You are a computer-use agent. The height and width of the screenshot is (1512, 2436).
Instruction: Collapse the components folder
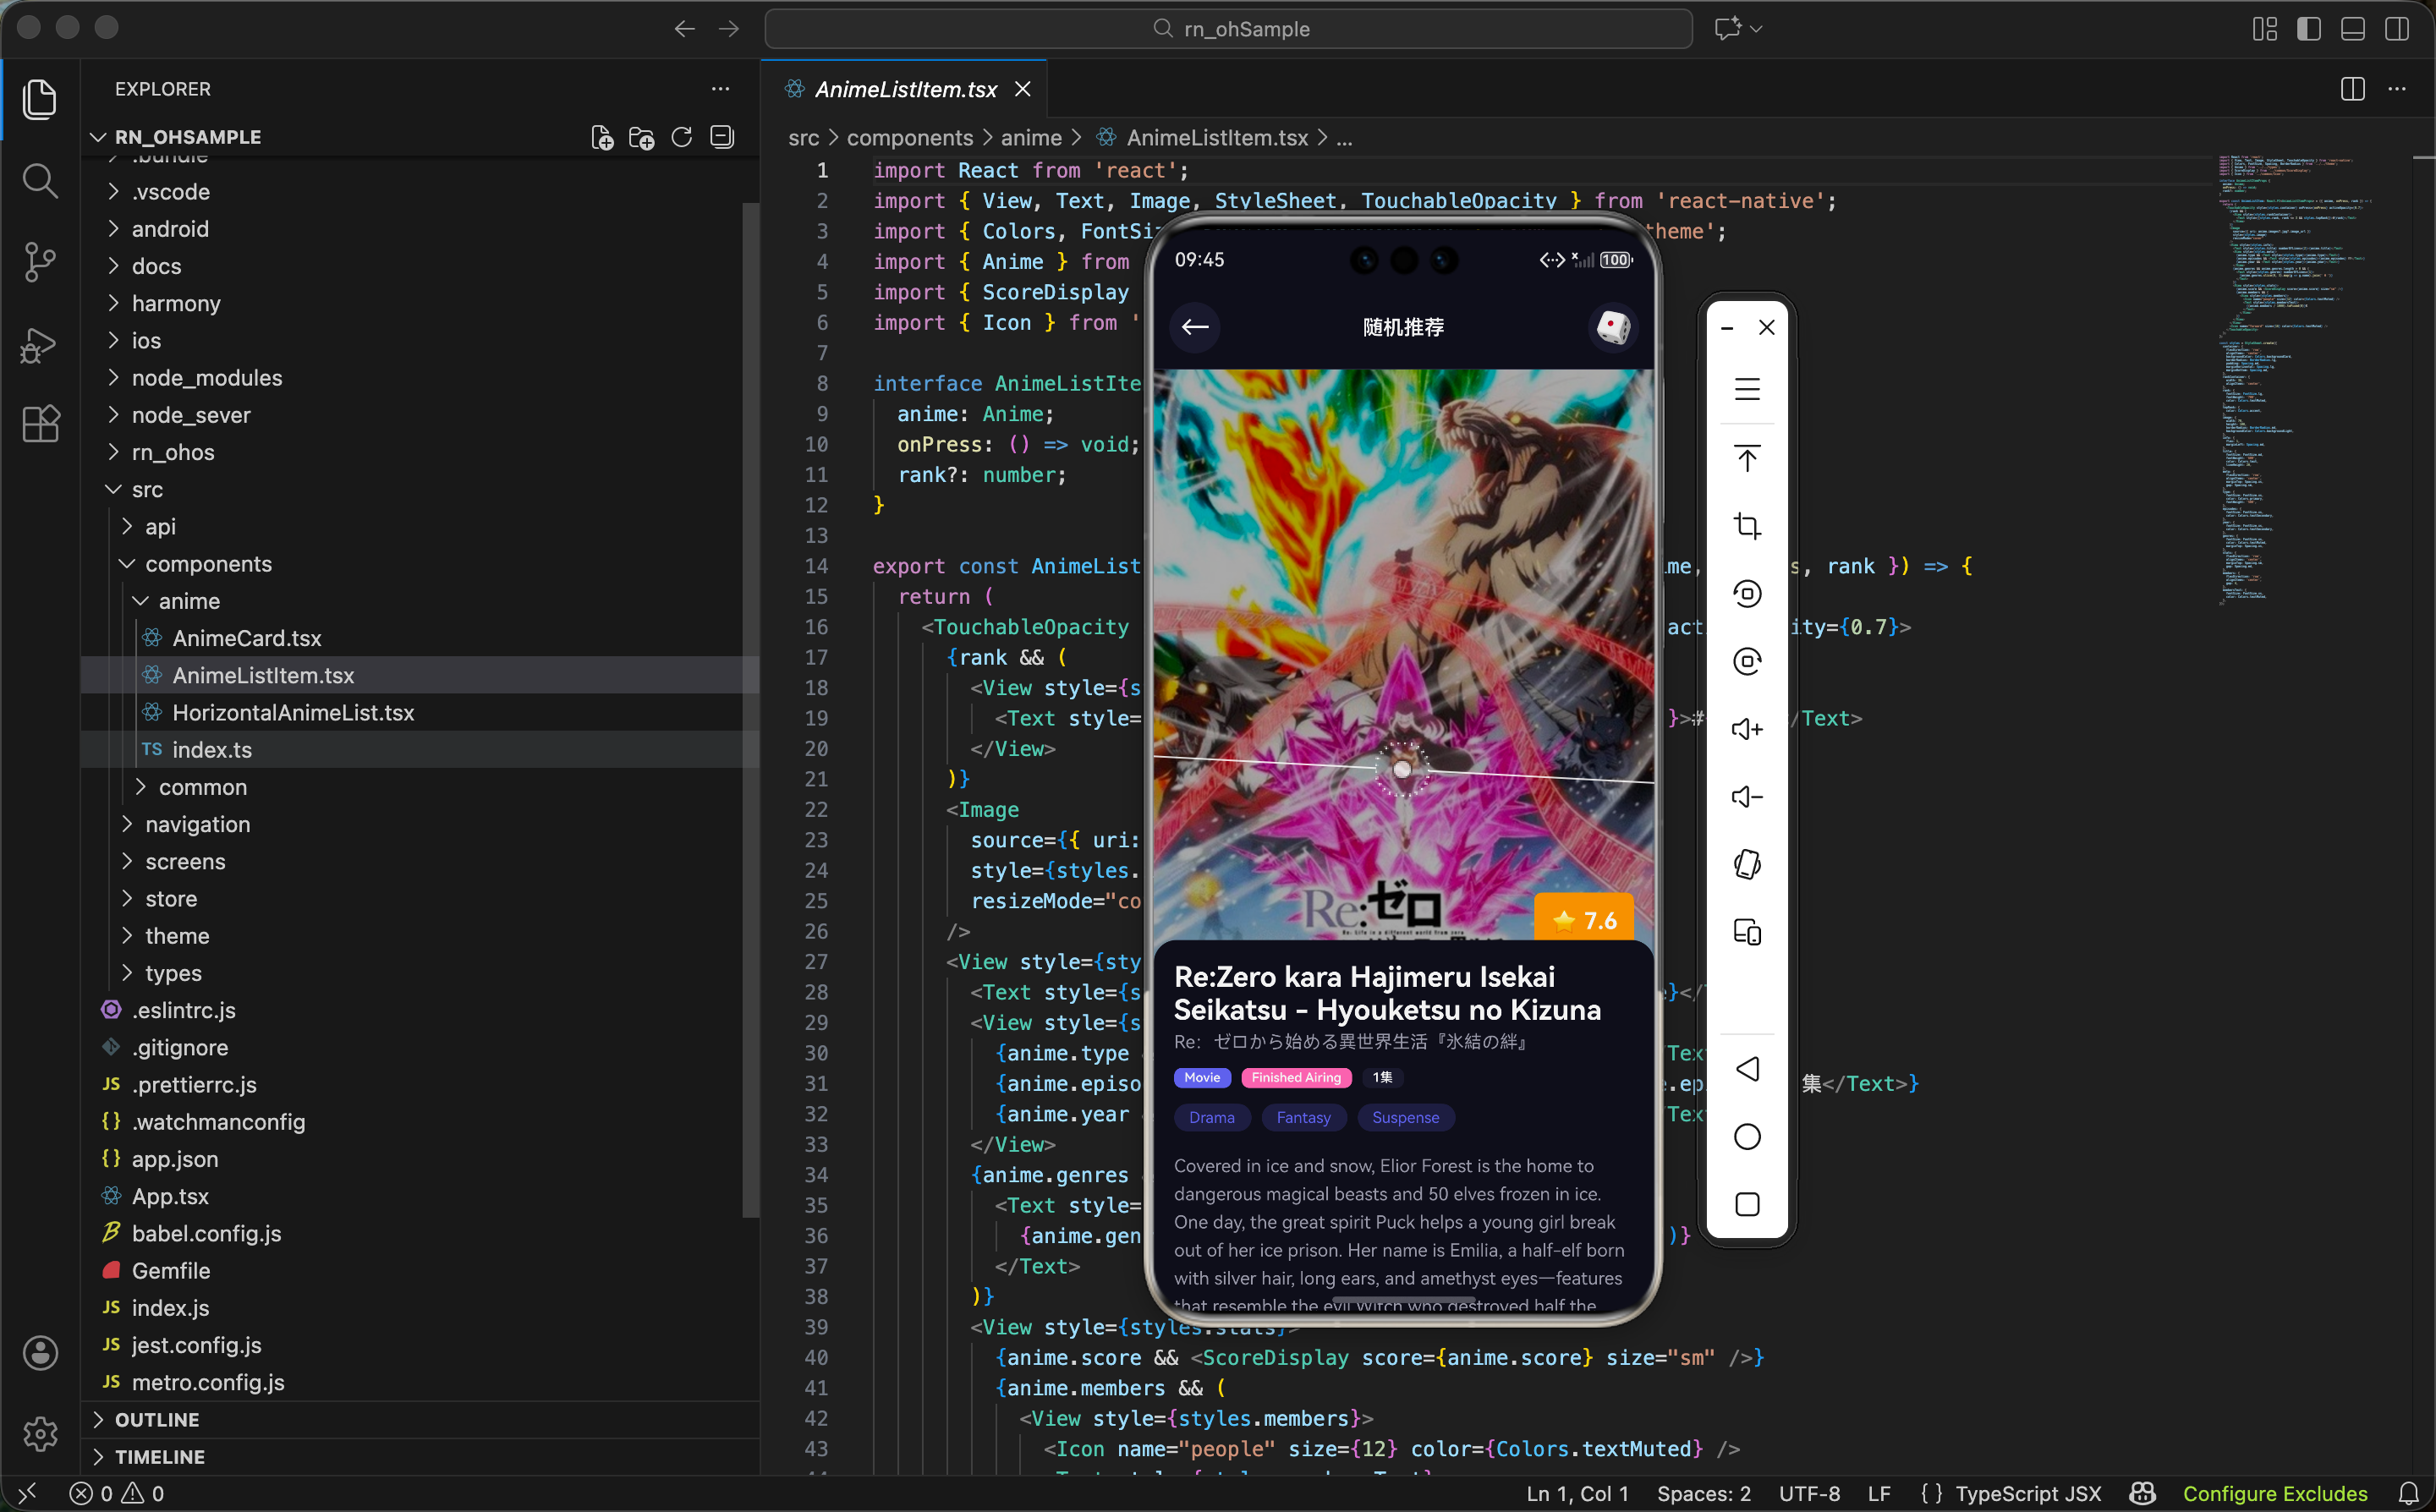point(208,564)
